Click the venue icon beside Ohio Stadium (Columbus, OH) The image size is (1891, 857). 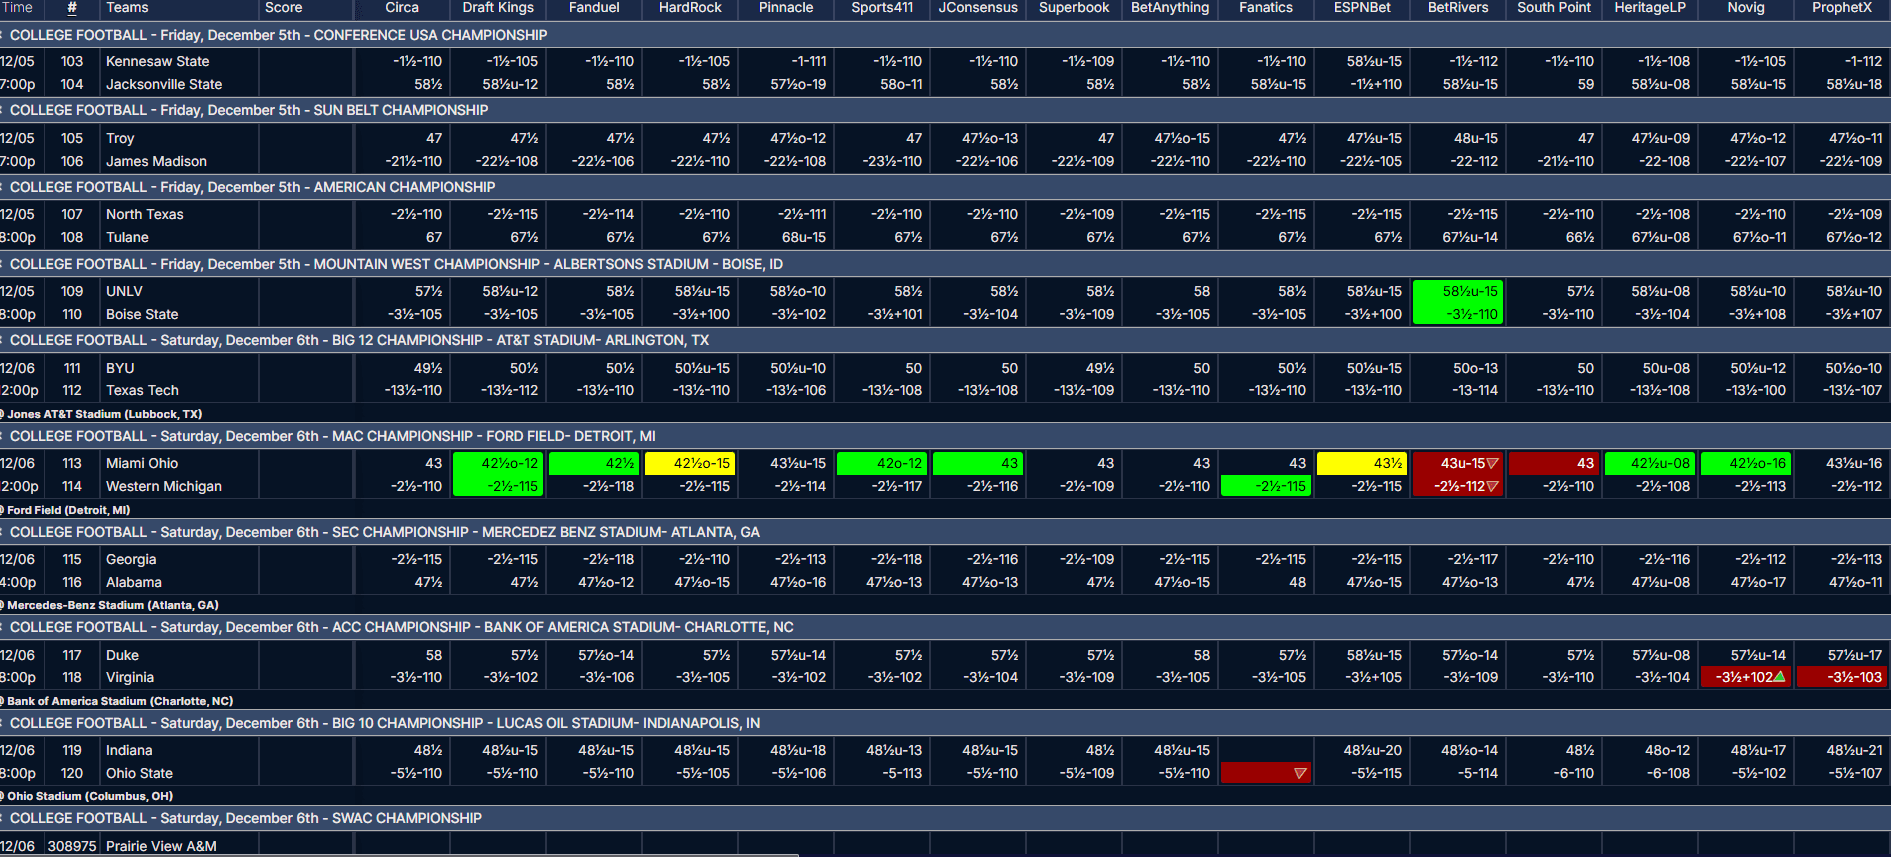[3, 796]
